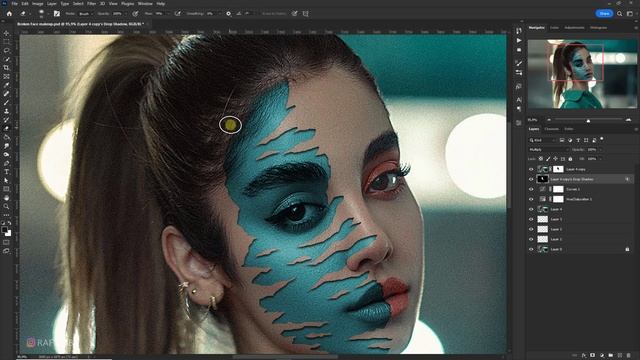Open the Image menu

click(38, 3)
